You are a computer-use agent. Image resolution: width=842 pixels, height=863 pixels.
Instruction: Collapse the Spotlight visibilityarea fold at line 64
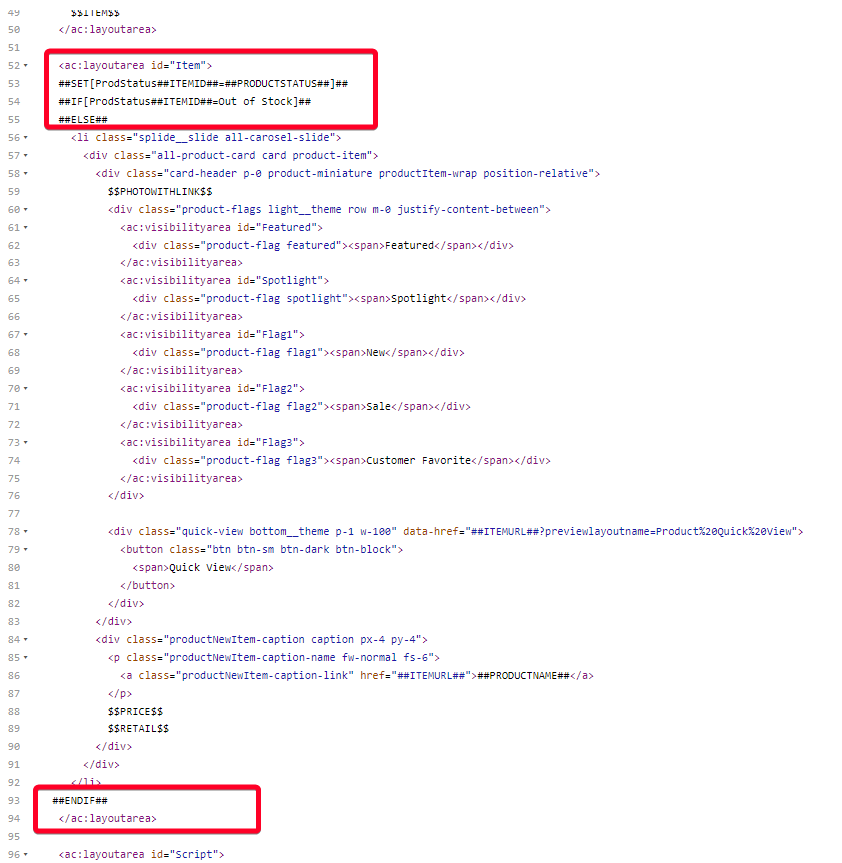click(26, 281)
